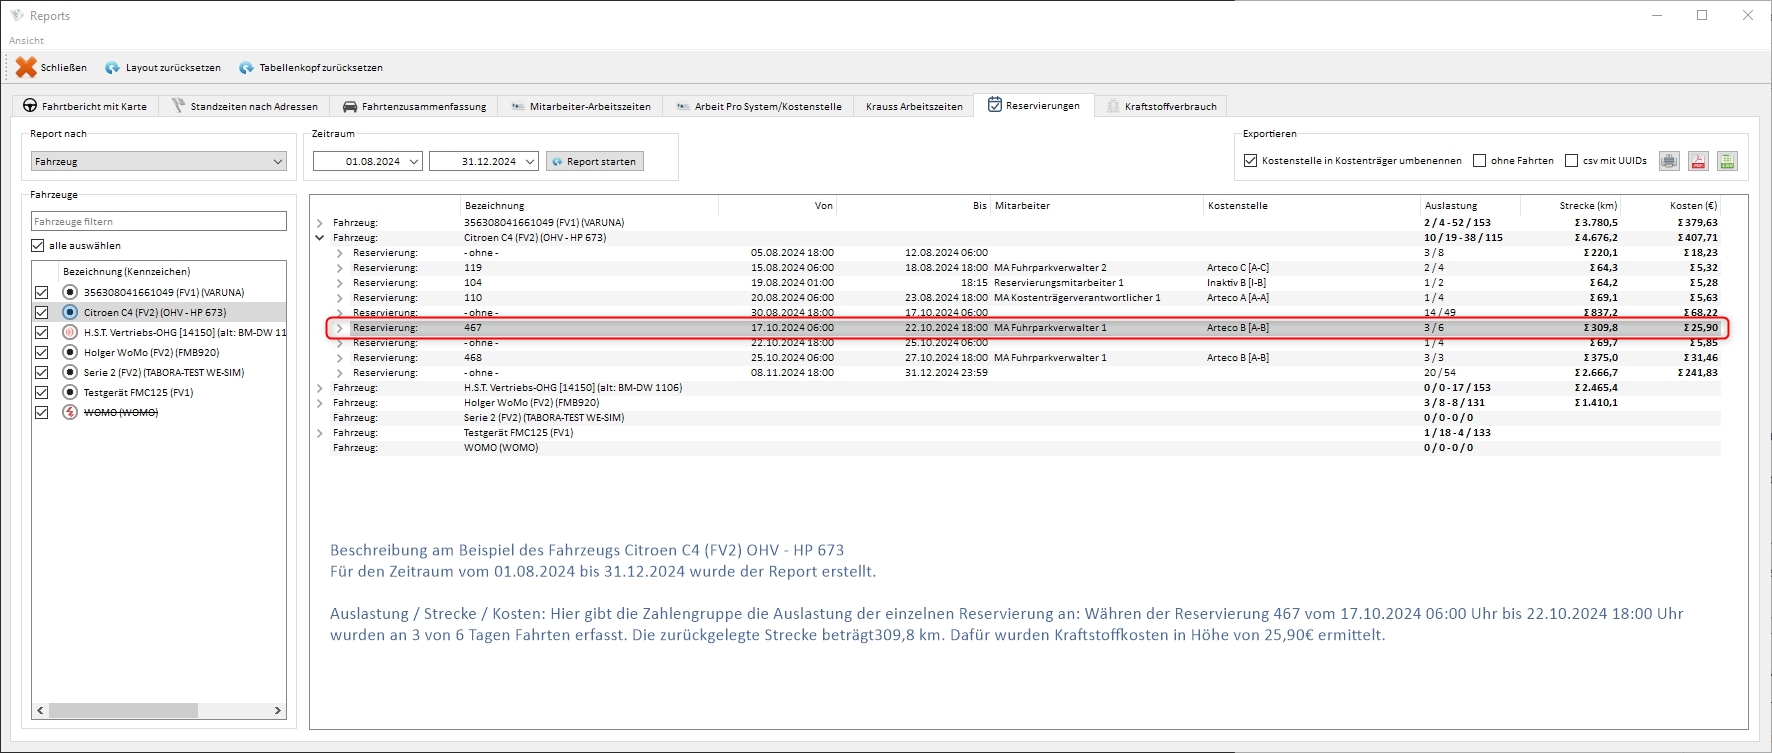Click the Tabellenkopf zurücksetzen icon
Viewport: 1772px width, 753px height.
point(247,68)
